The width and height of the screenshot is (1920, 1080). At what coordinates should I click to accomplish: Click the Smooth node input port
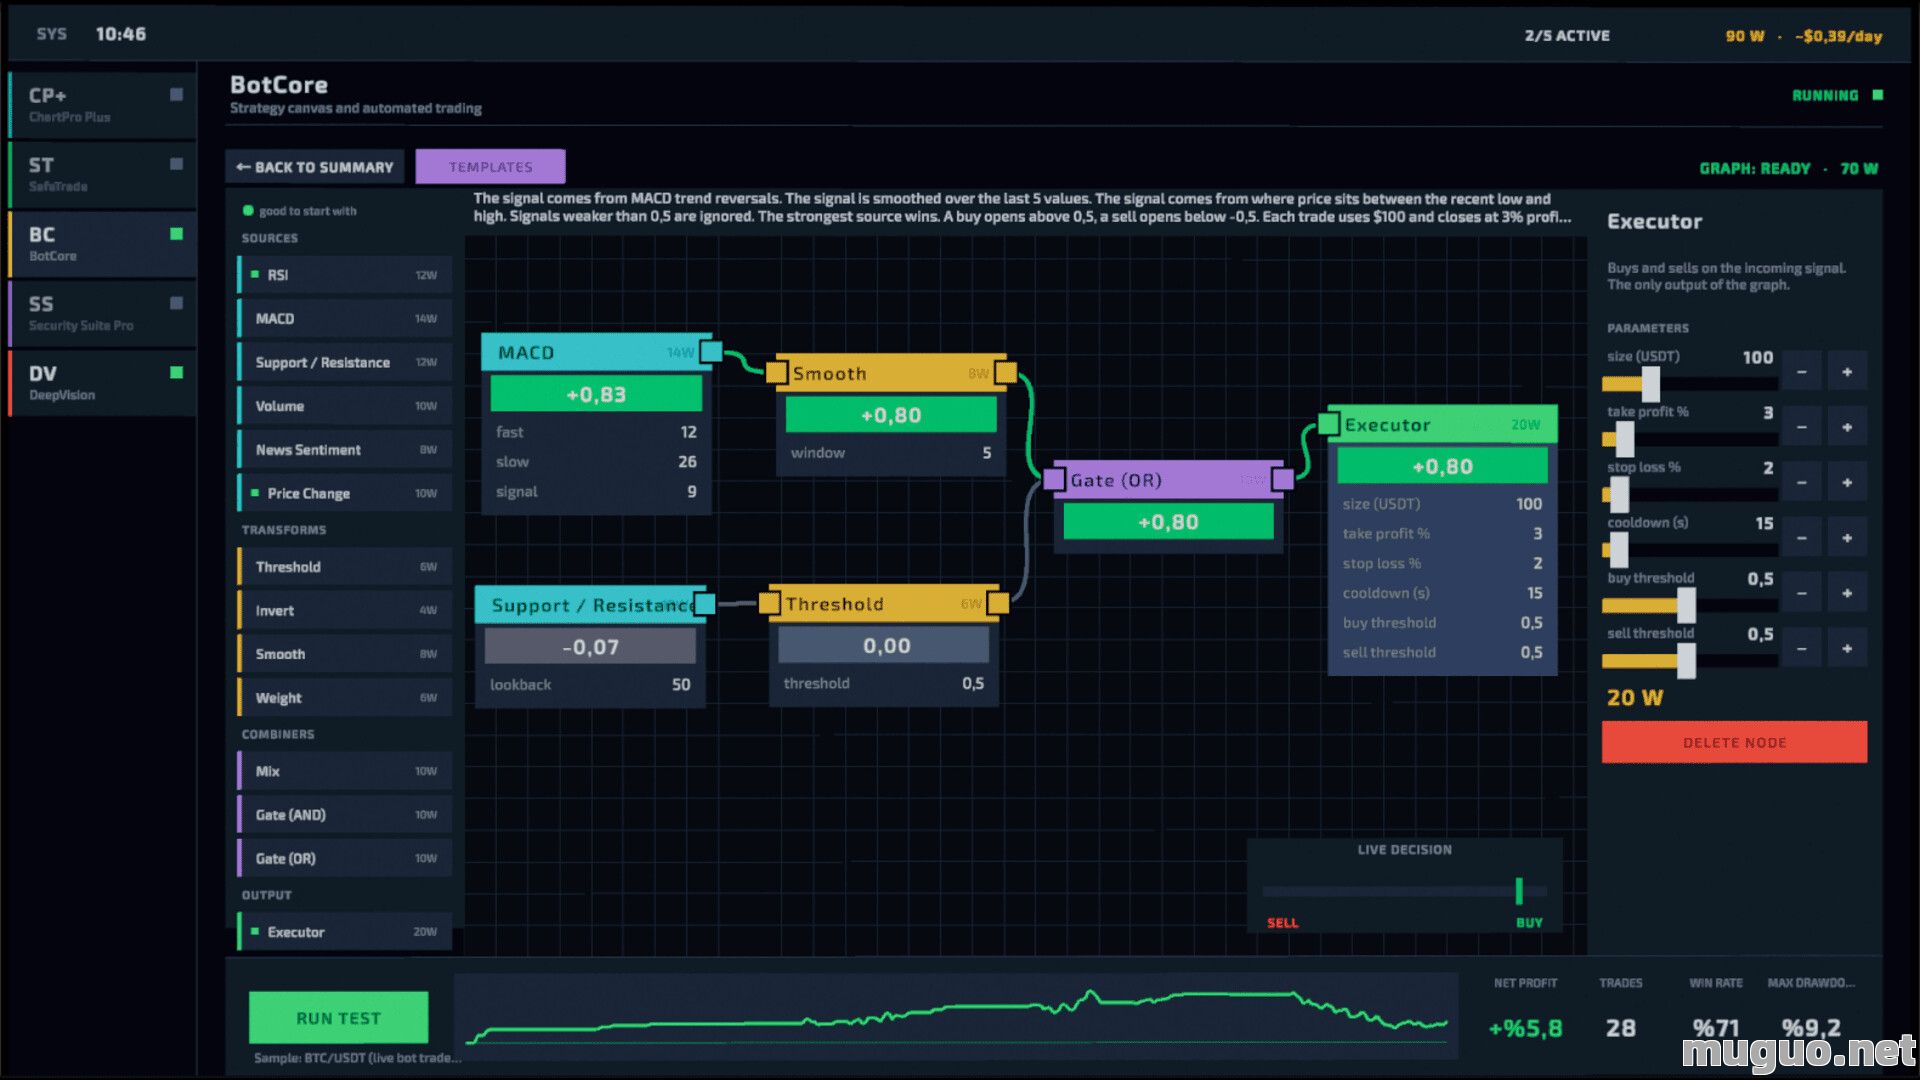tap(776, 373)
